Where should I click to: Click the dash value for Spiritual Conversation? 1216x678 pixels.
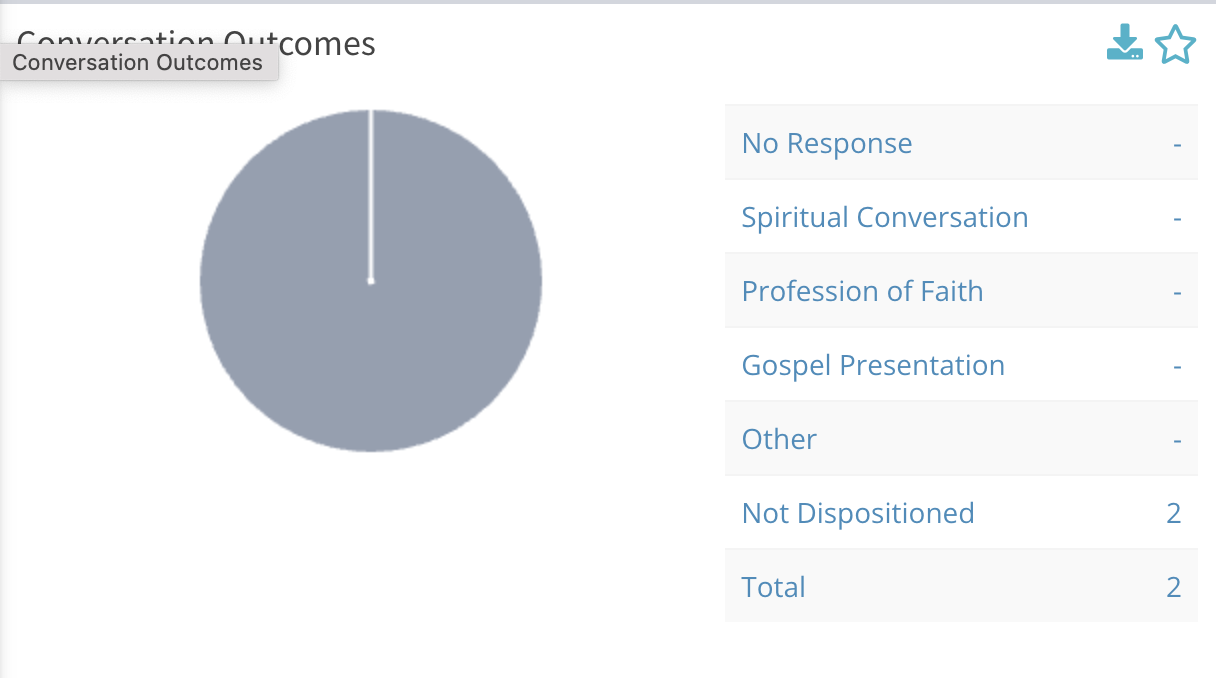[x=1177, y=217]
